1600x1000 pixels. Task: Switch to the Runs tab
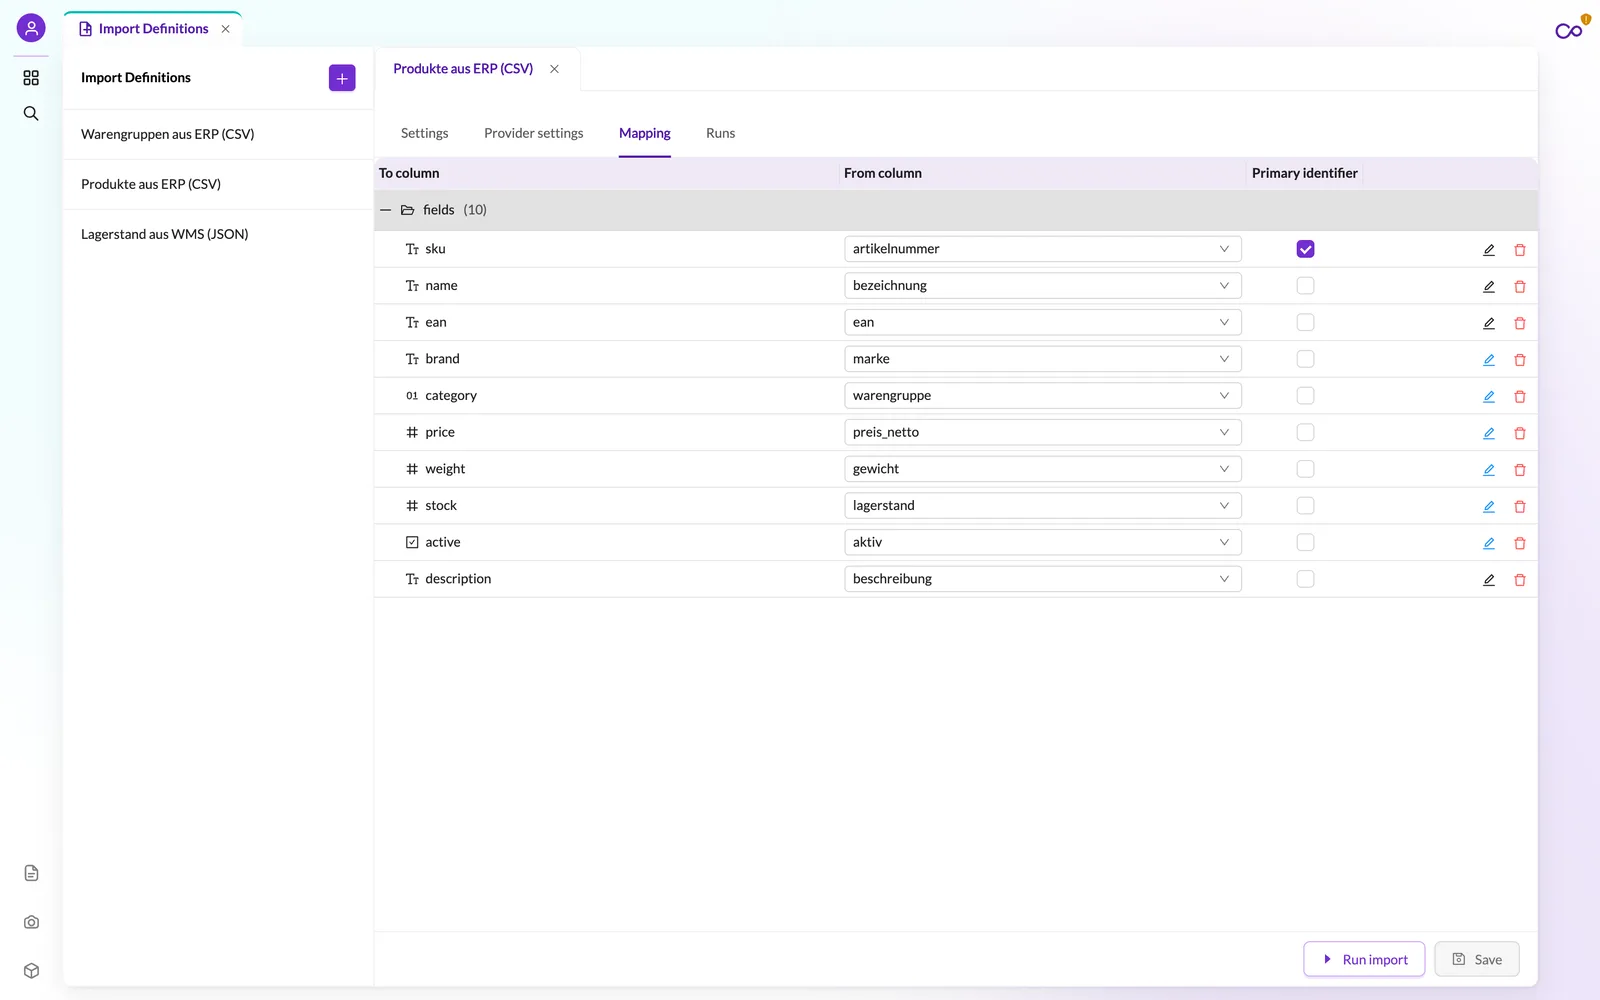coord(720,133)
